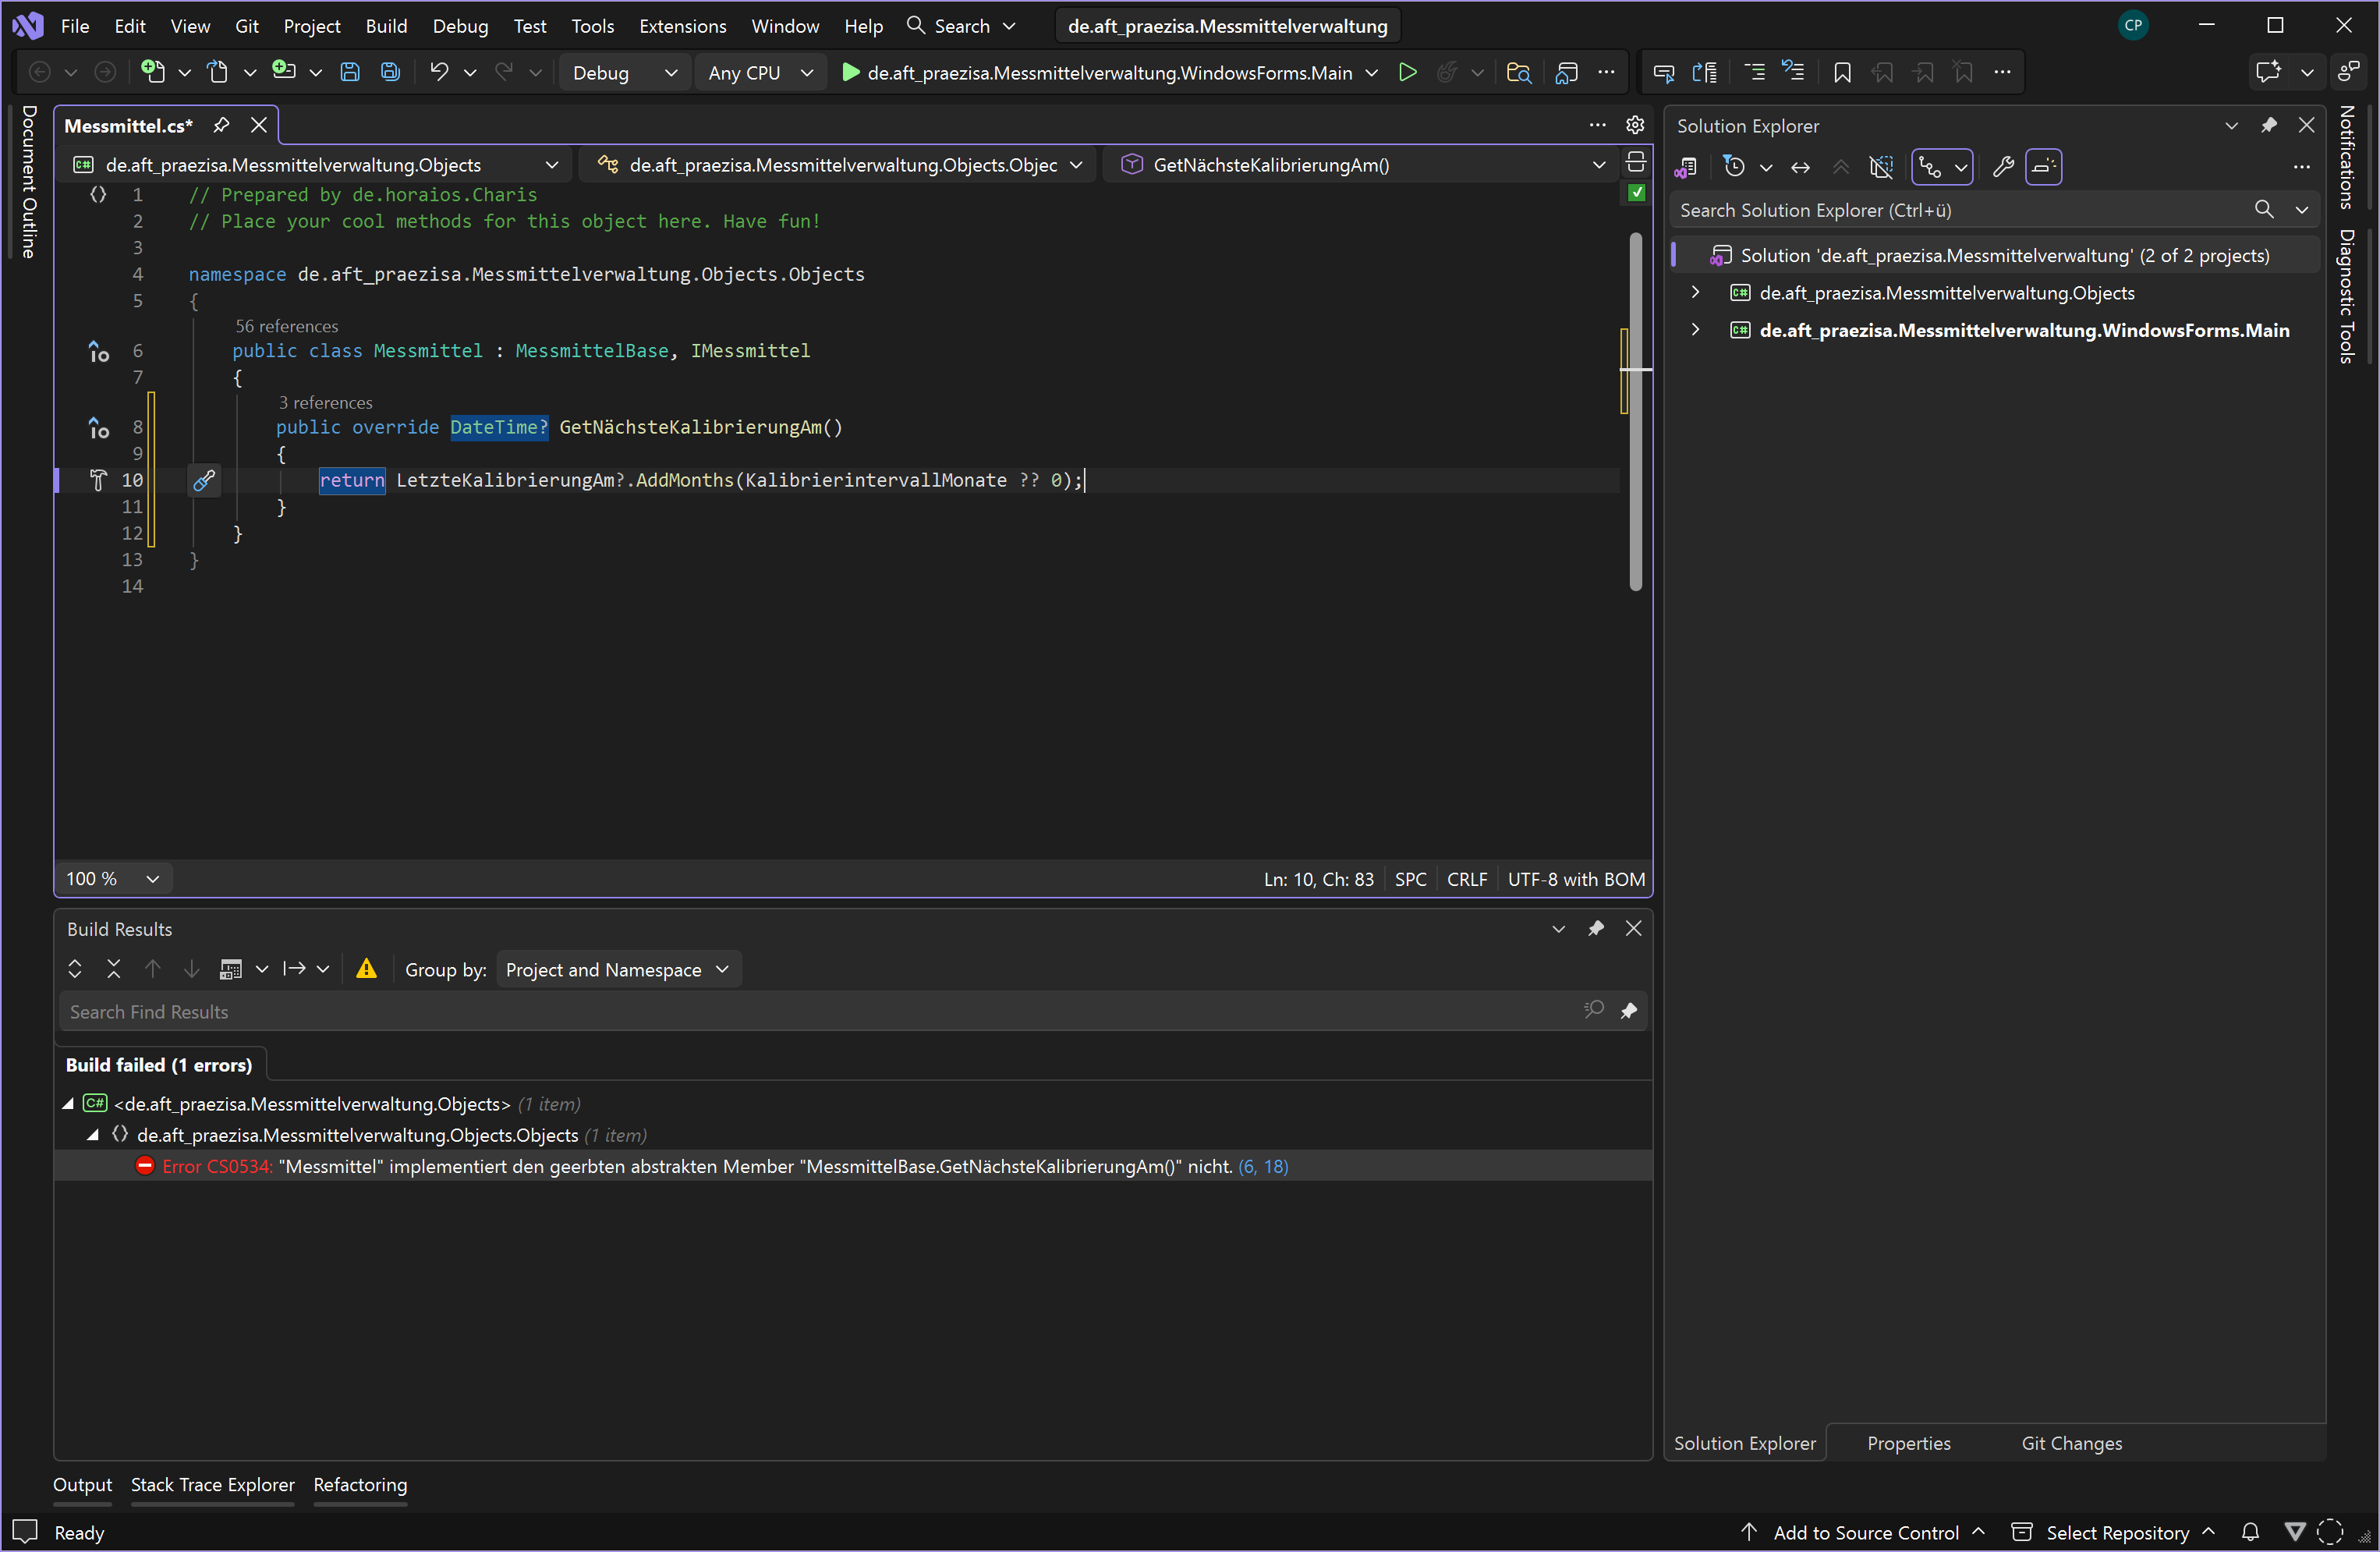Screen dimensions: 2380x1552
Task: Start without debugging outlined play icon
Action: (1407, 72)
